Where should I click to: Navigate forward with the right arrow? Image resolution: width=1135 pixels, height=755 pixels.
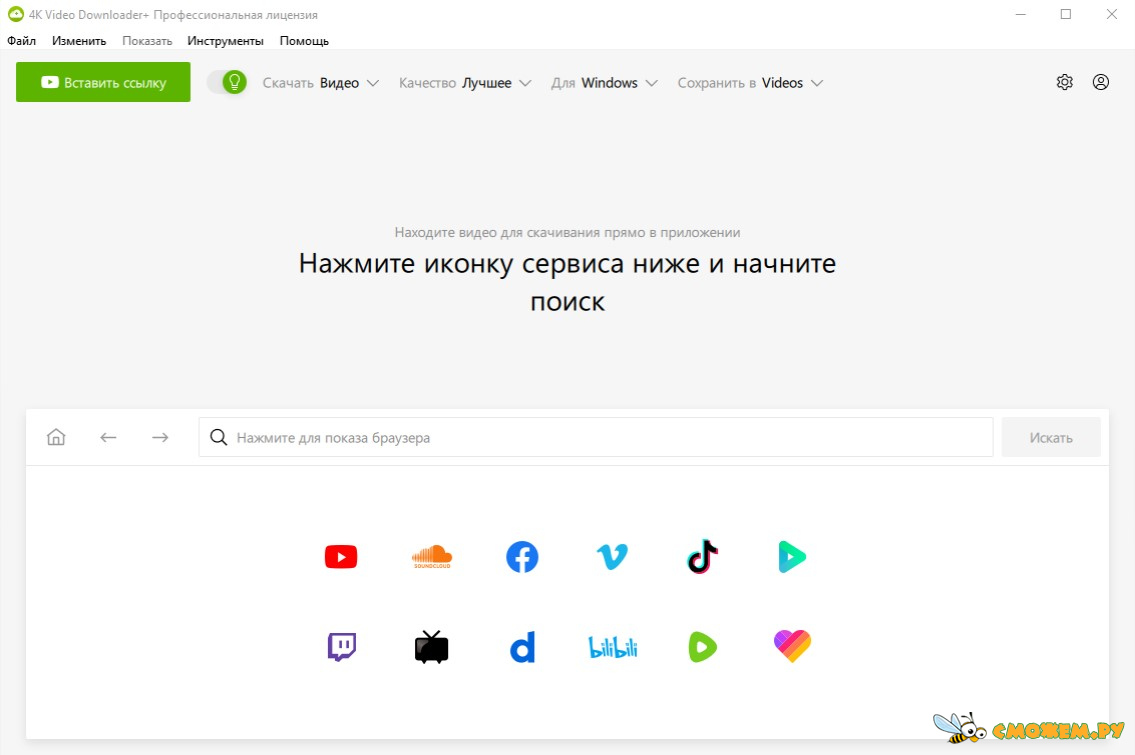tap(160, 437)
